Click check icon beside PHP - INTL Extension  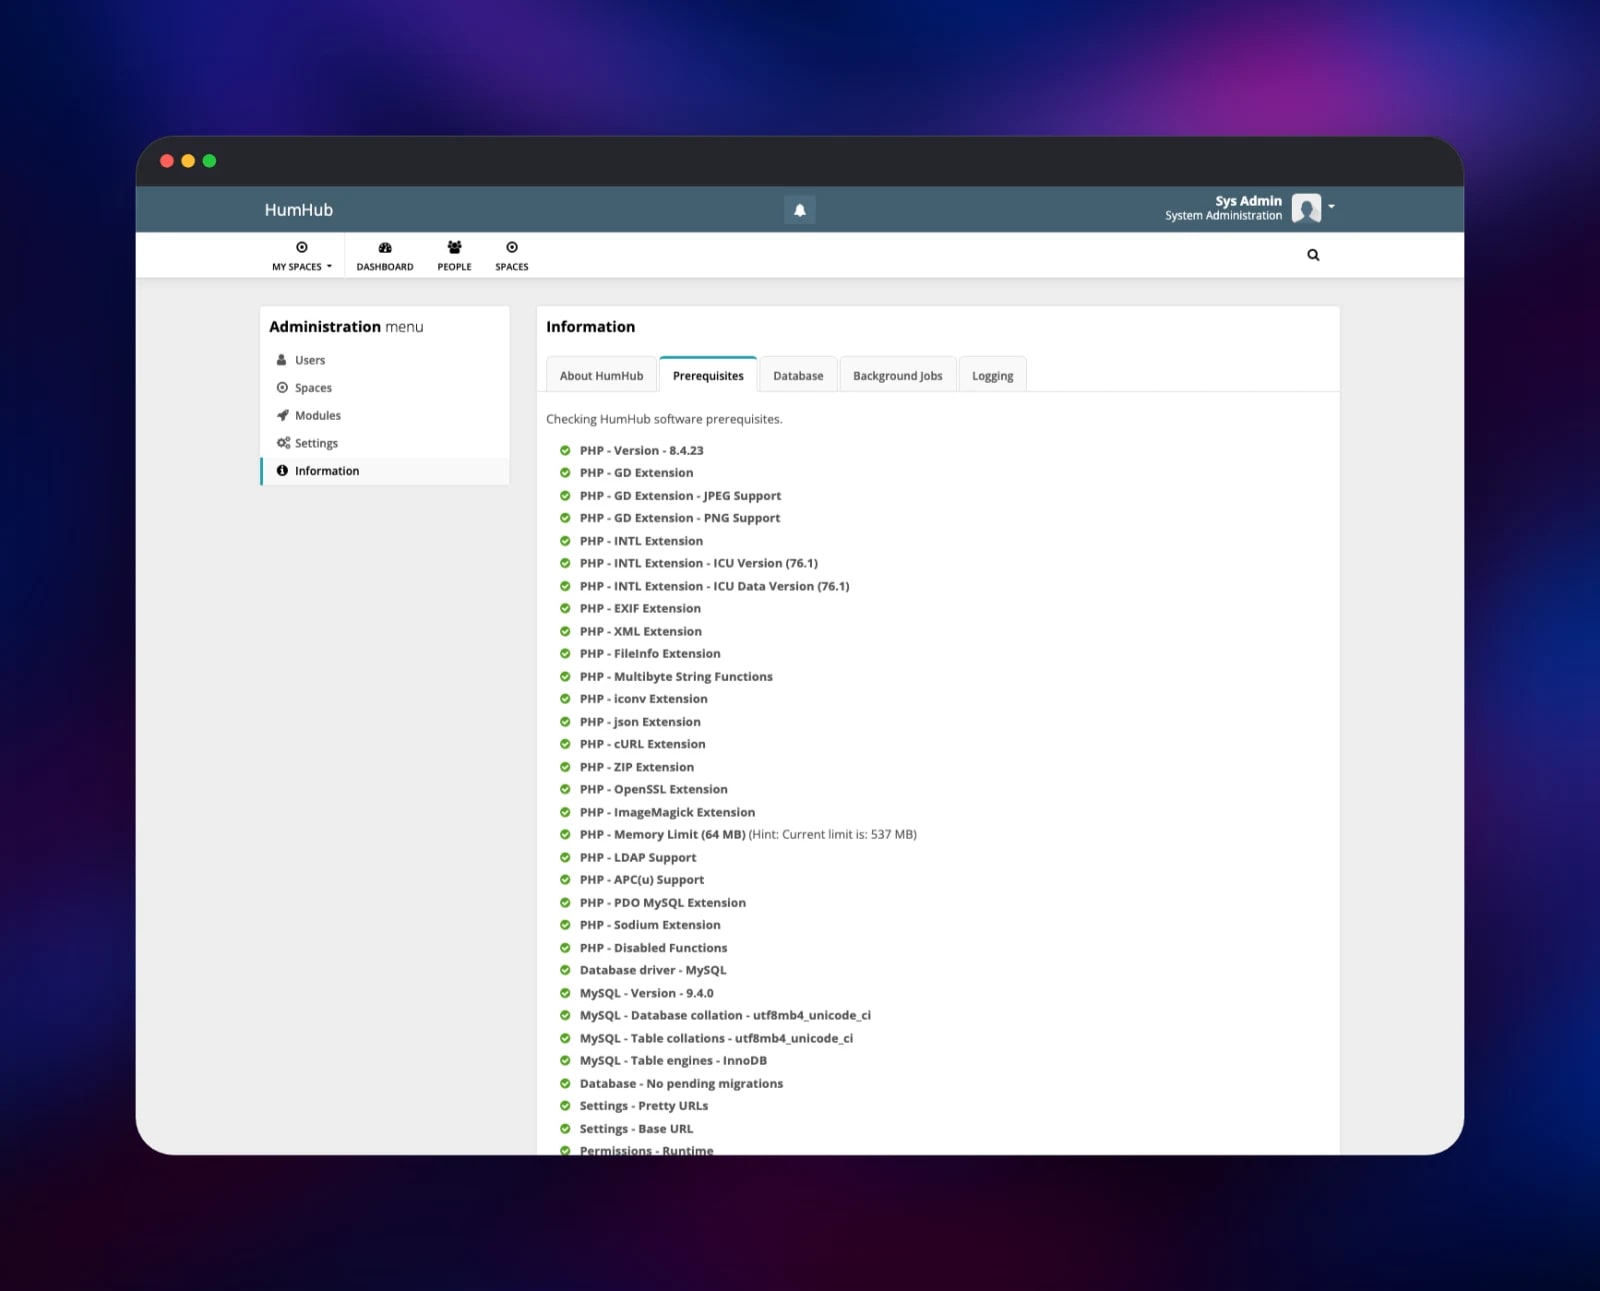point(565,541)
